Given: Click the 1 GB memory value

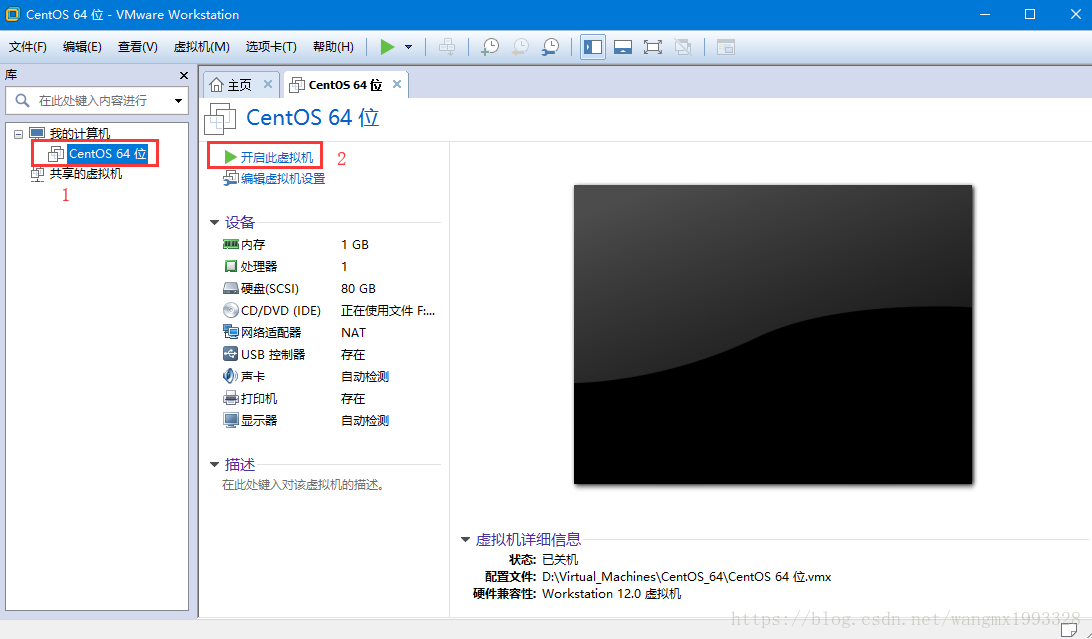Looking at the screenshot, I should (355, 245).
